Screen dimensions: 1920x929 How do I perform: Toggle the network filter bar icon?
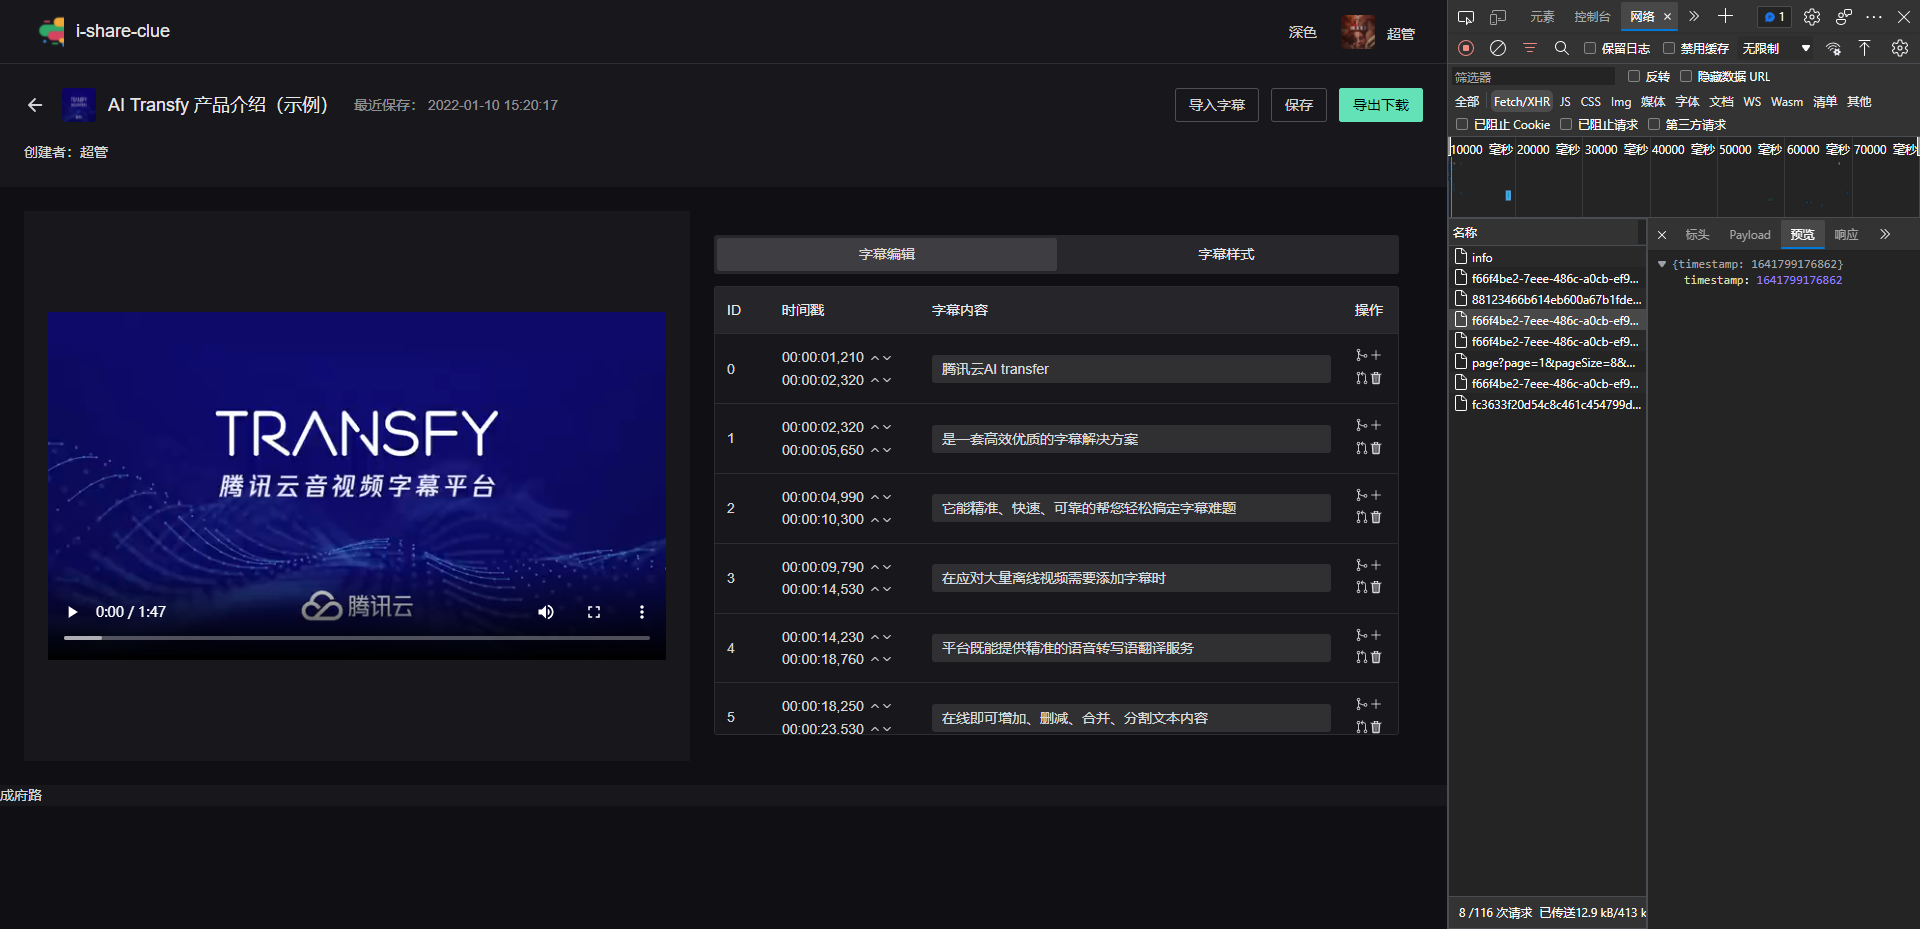(1530, 48)
